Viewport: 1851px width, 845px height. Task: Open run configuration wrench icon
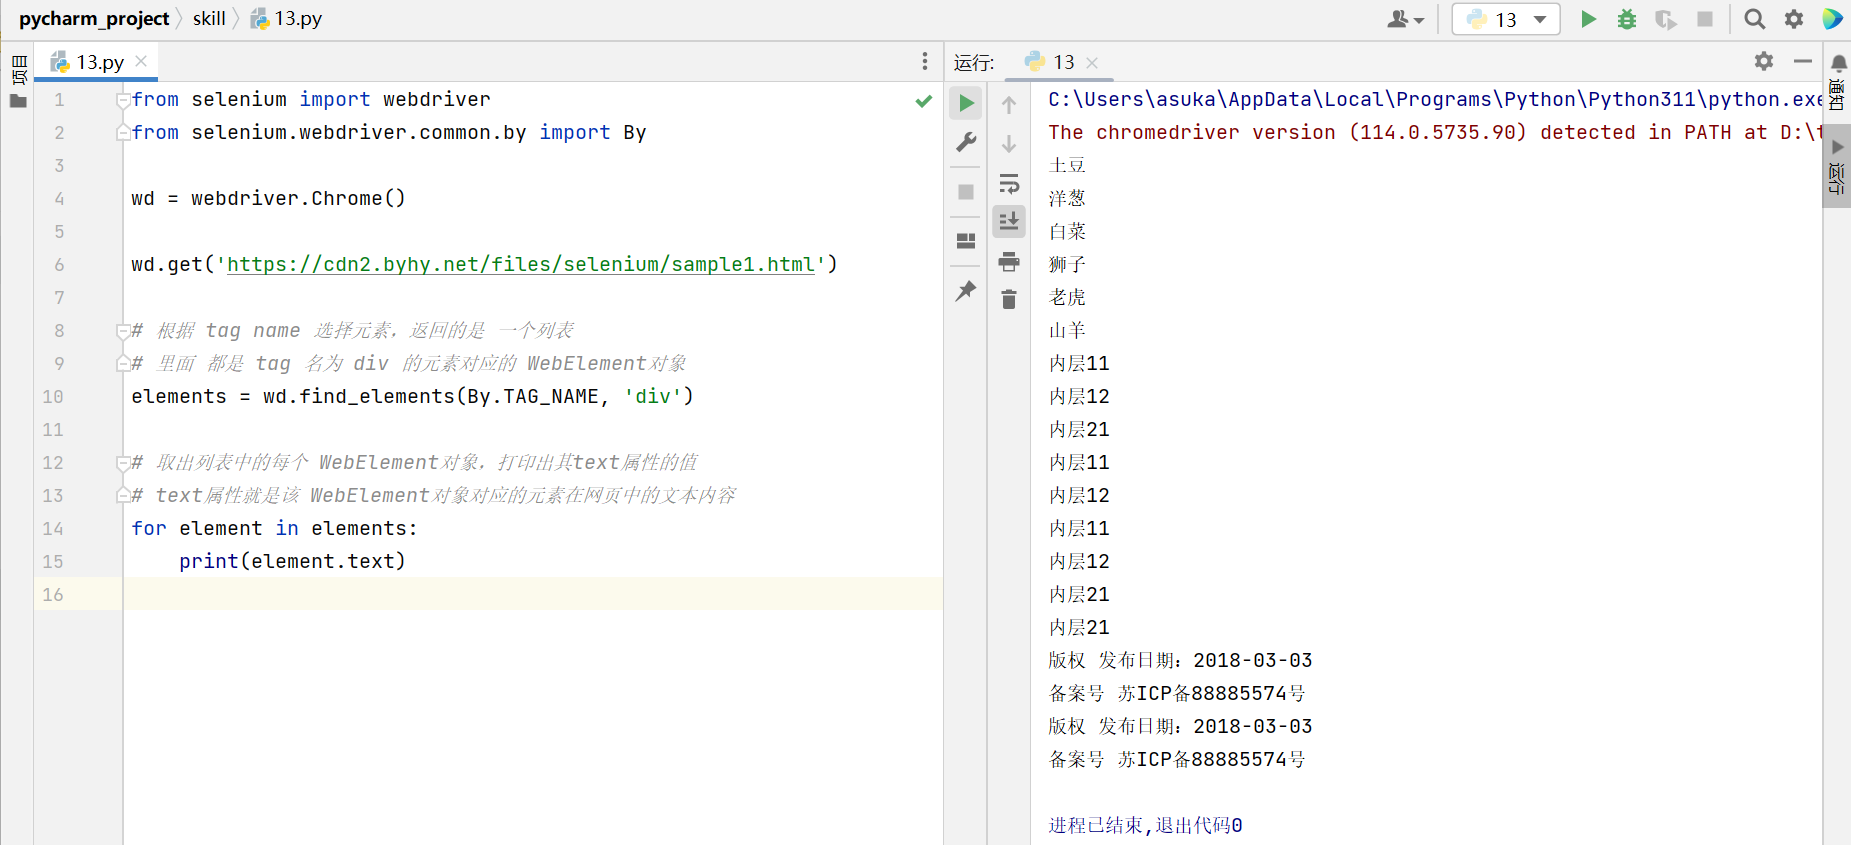tap(966, 143)
